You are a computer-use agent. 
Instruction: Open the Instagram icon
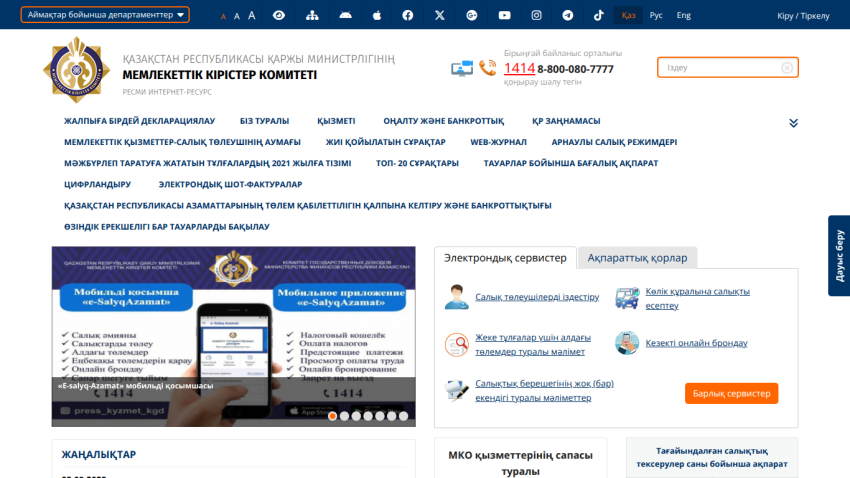tap(536, 15)
